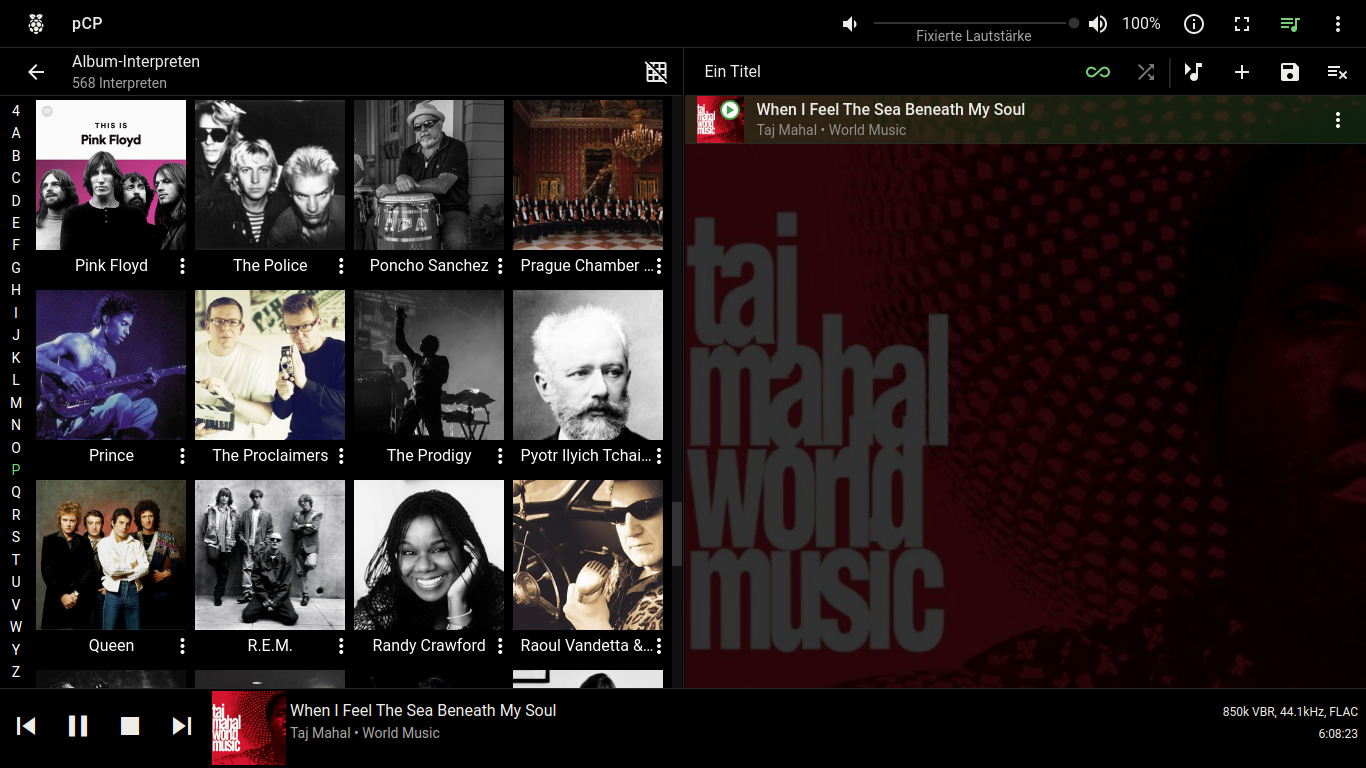Adjust the volume slider handle
Screen dimensions: 1366x768
pyautogui.click(x=1074, y=23)
